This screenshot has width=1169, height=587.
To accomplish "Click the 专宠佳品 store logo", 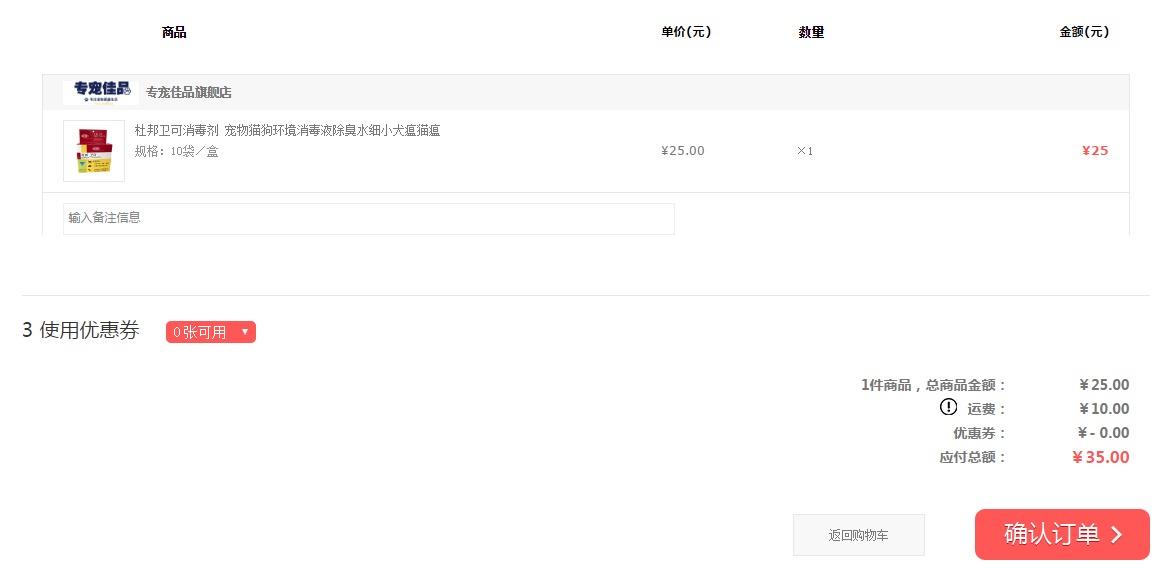I will click(x=101, y=92).
